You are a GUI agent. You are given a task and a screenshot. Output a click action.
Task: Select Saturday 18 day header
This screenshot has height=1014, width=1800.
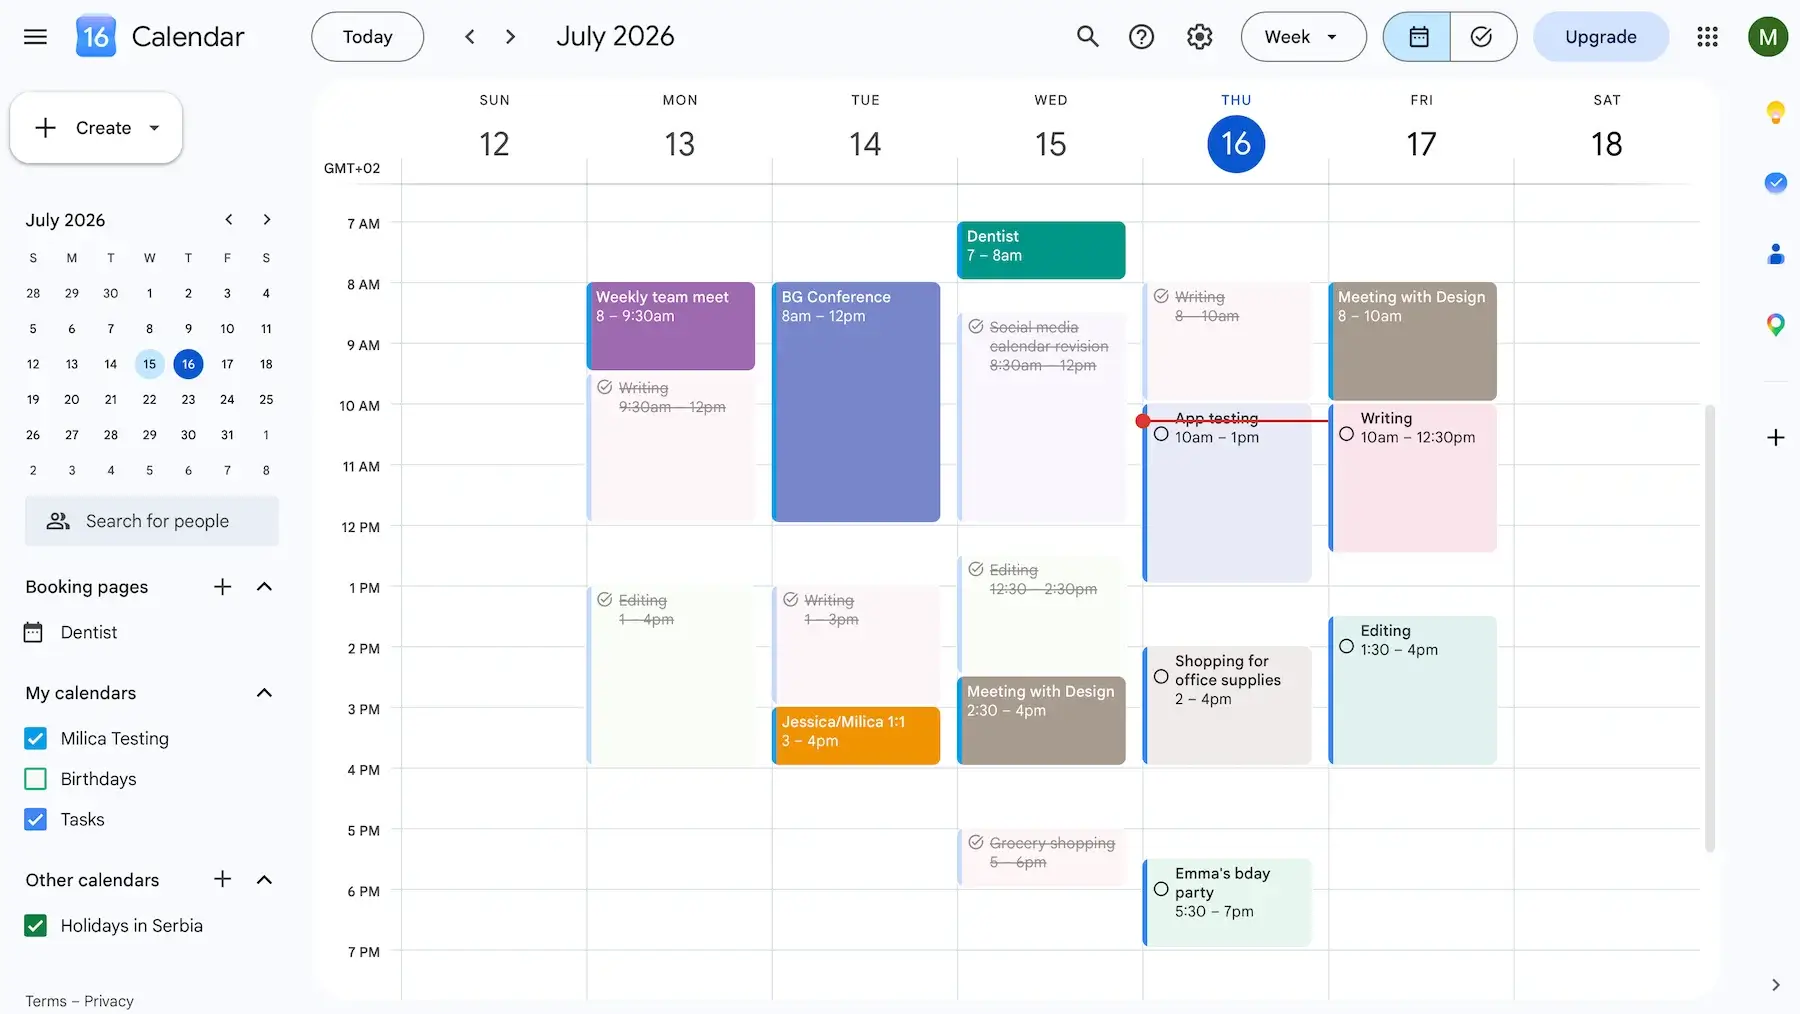click(1607, 143)
